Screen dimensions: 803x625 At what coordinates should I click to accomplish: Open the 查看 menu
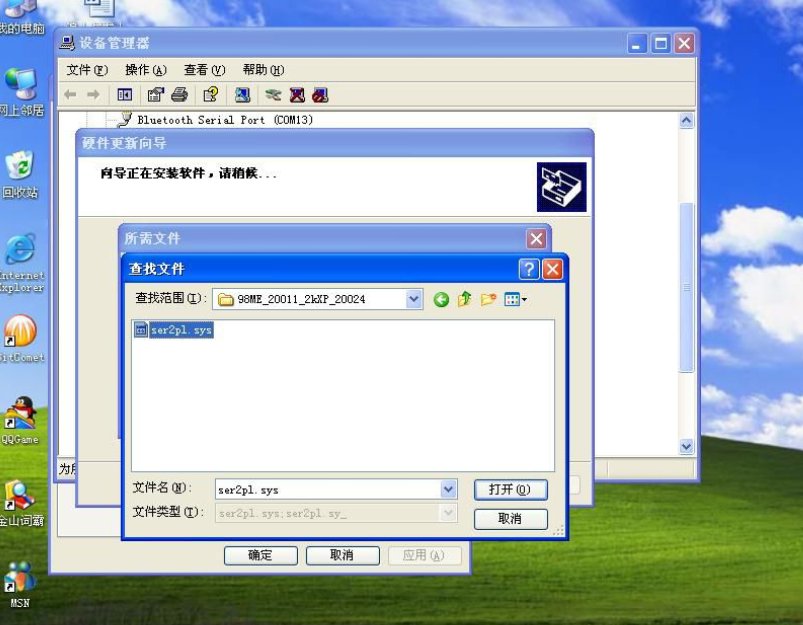pos(199,70)
